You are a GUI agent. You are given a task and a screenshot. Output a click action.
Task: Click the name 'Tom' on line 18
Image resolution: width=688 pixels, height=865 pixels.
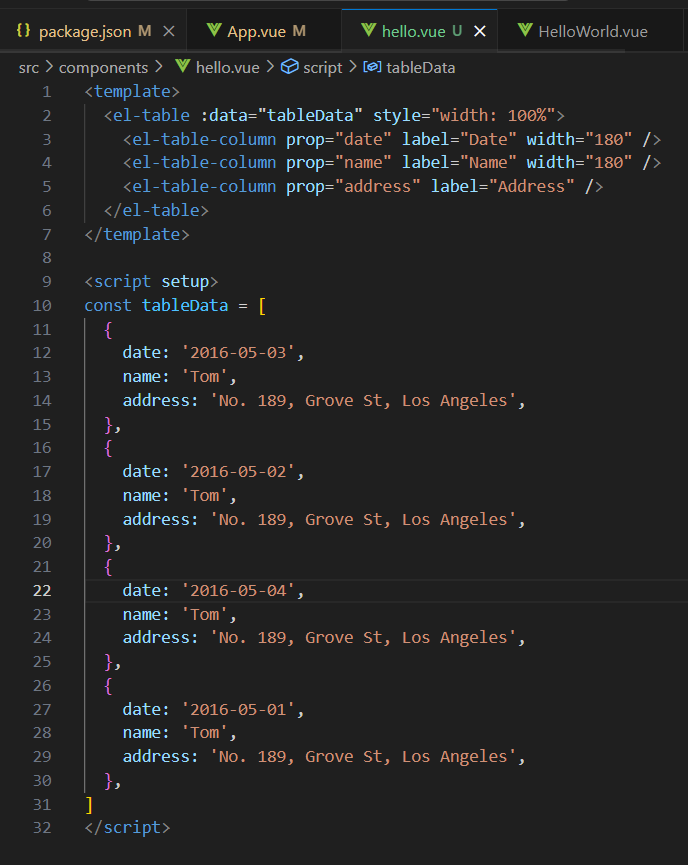205,496
